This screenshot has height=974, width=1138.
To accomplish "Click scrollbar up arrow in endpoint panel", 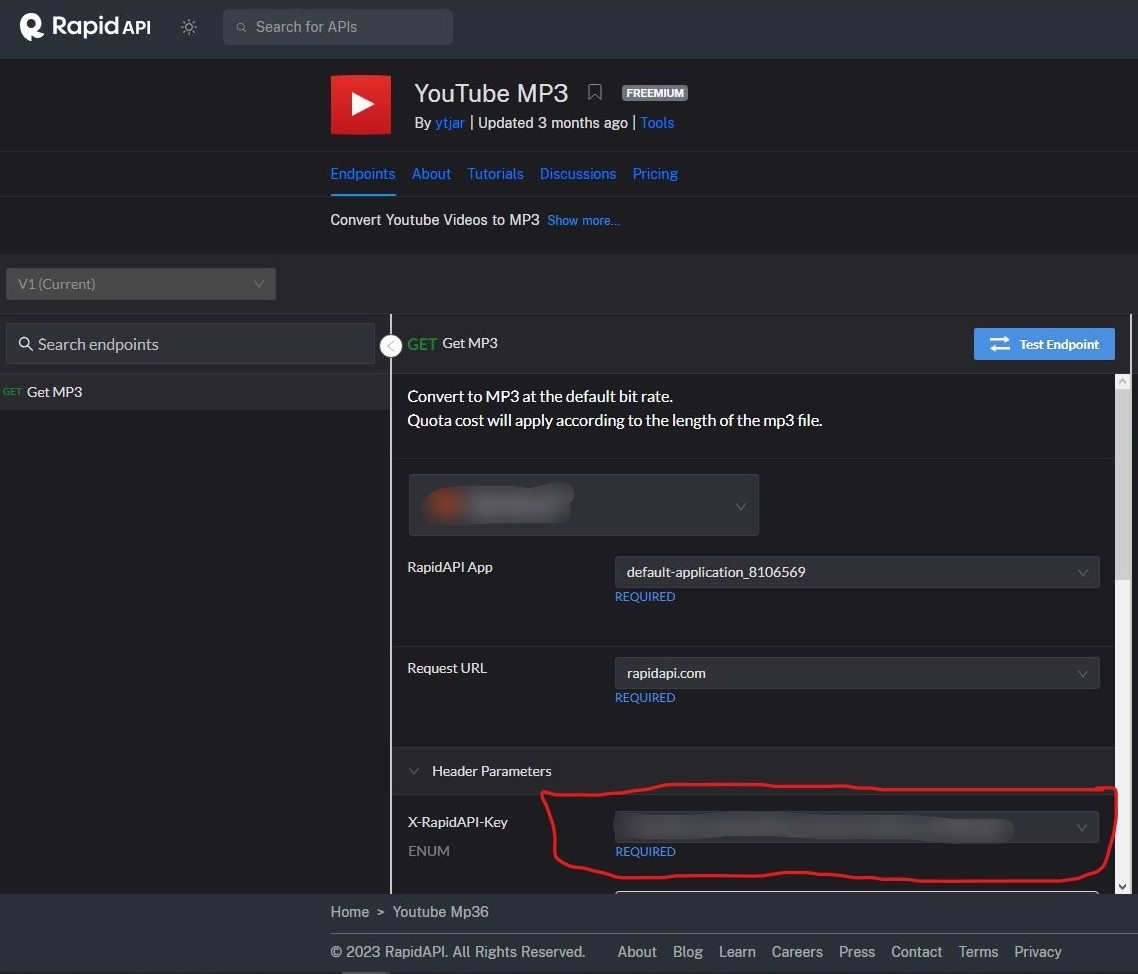I will click(x=1123, y=380).
